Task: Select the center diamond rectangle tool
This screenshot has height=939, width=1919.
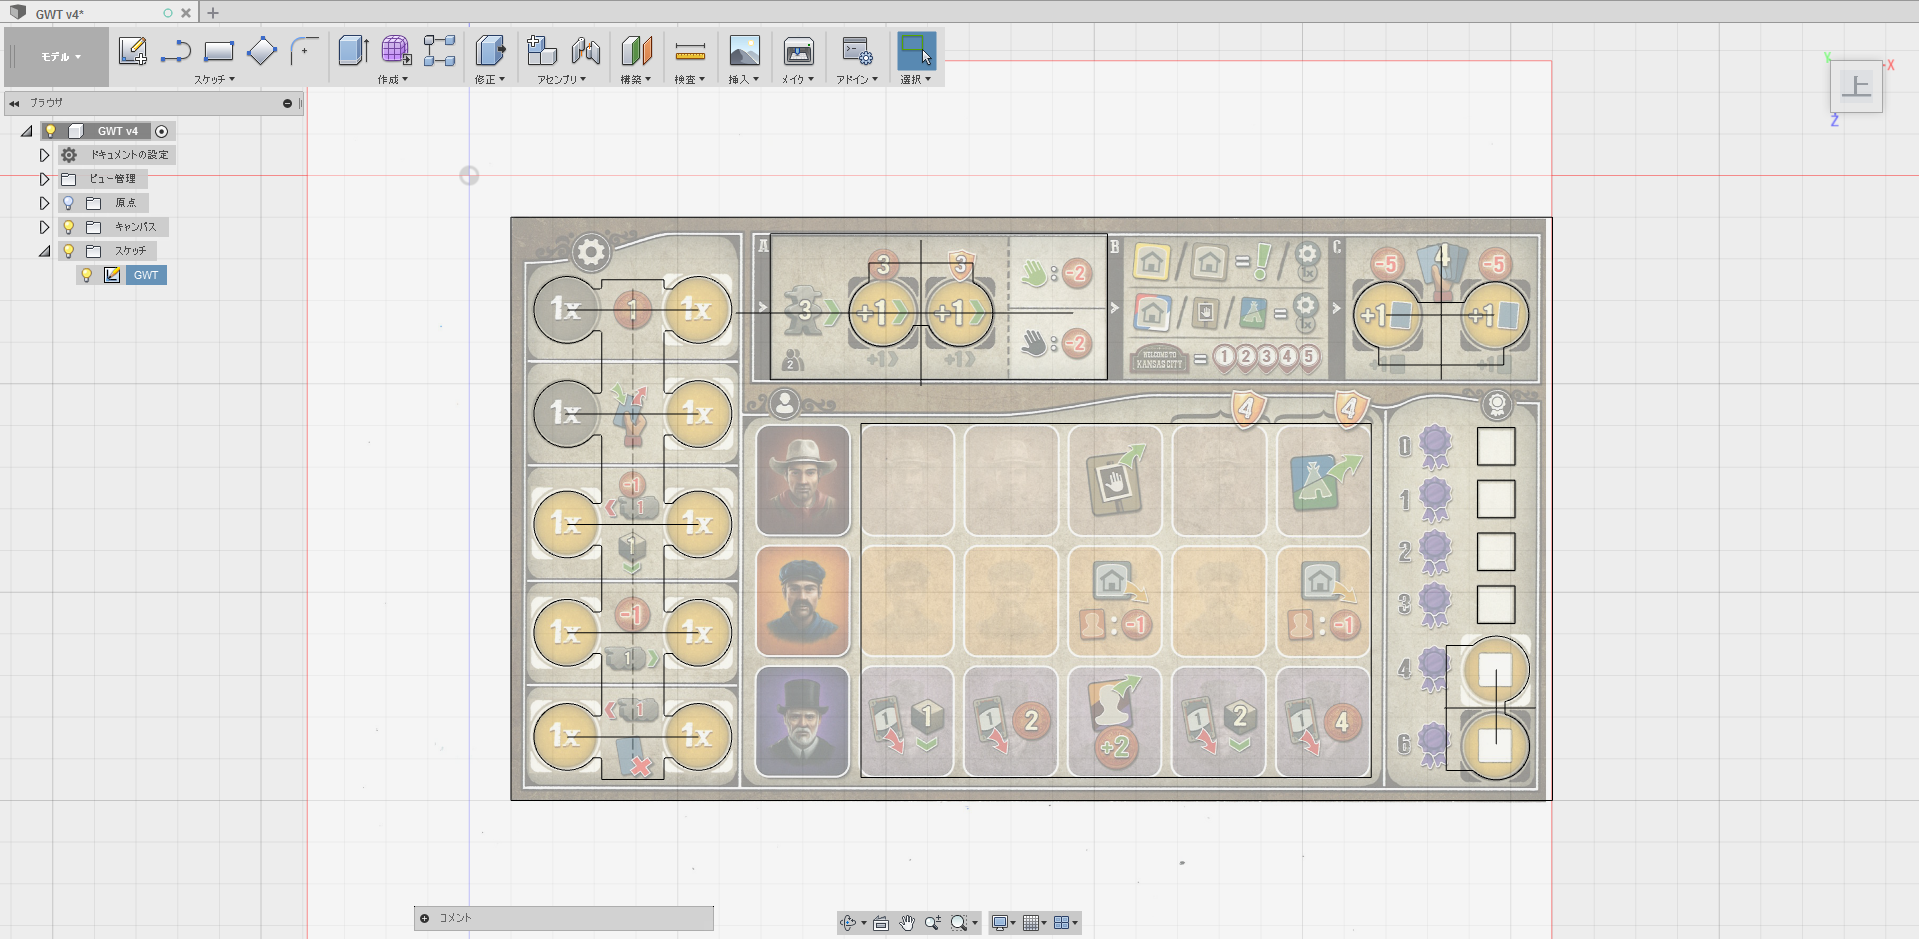Action: [x=262, y=51]
